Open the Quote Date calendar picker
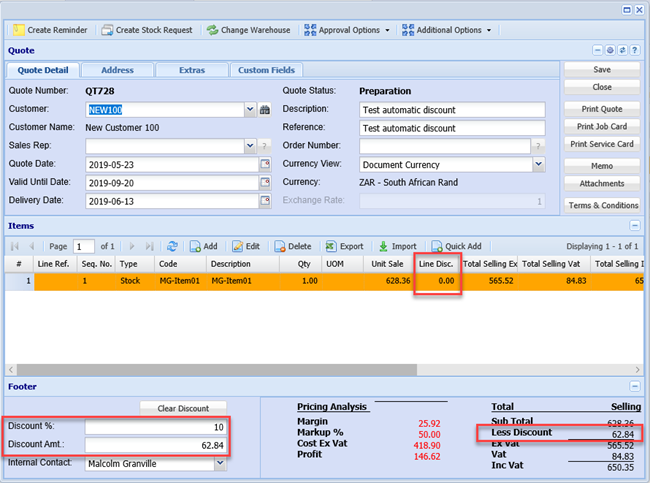The height and width of the screenshot is (483, 650). click(x=265, y=164)
